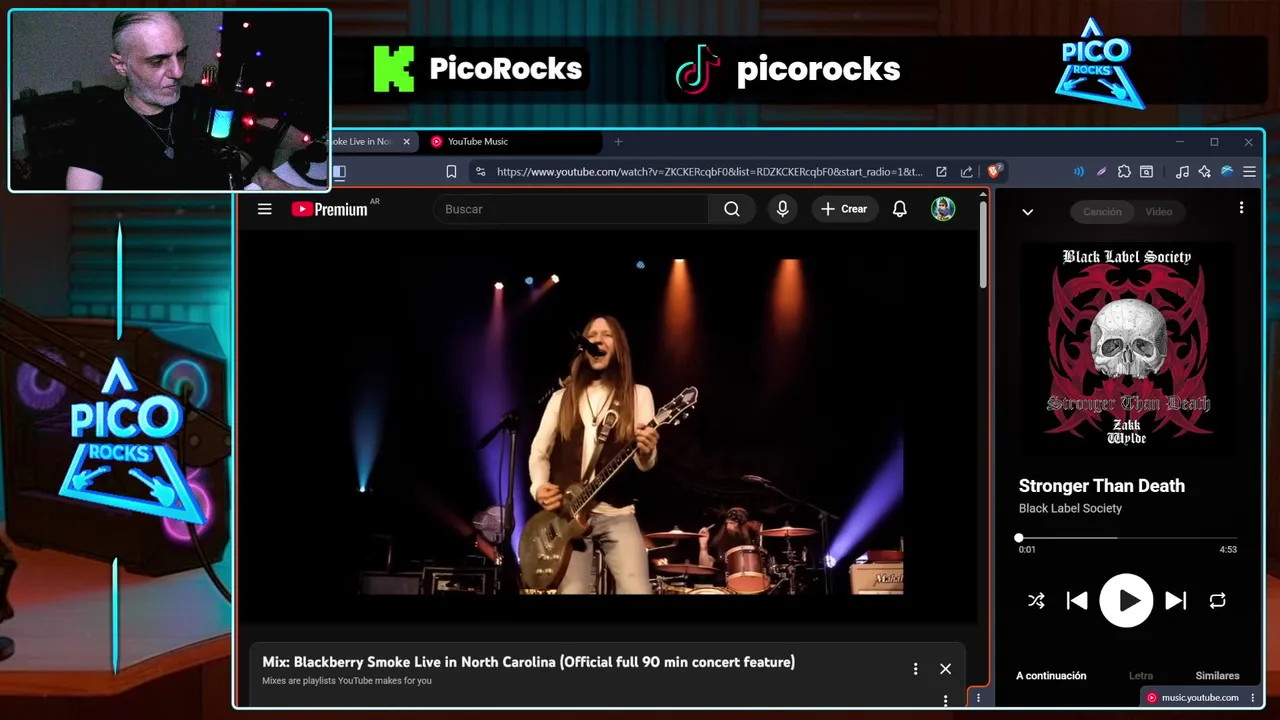The height and width of the screenshot is (720, 1280).
Task: Minimize the browser window
Action: (1179, 142)
